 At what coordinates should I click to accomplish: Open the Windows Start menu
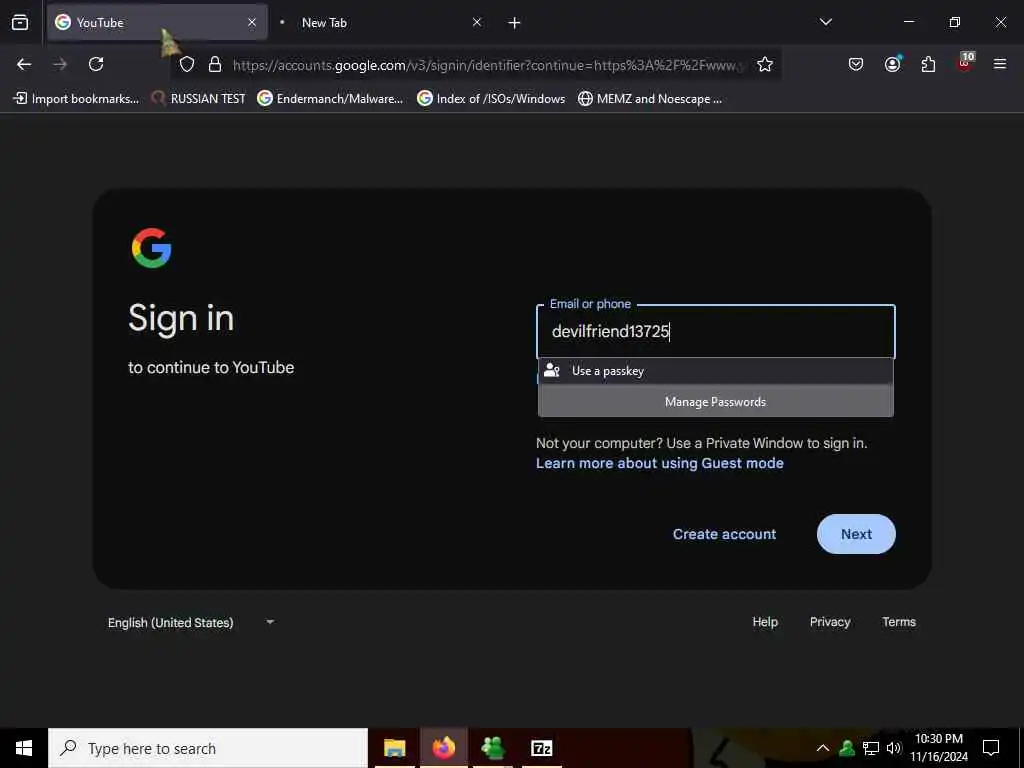click(24, 748)
